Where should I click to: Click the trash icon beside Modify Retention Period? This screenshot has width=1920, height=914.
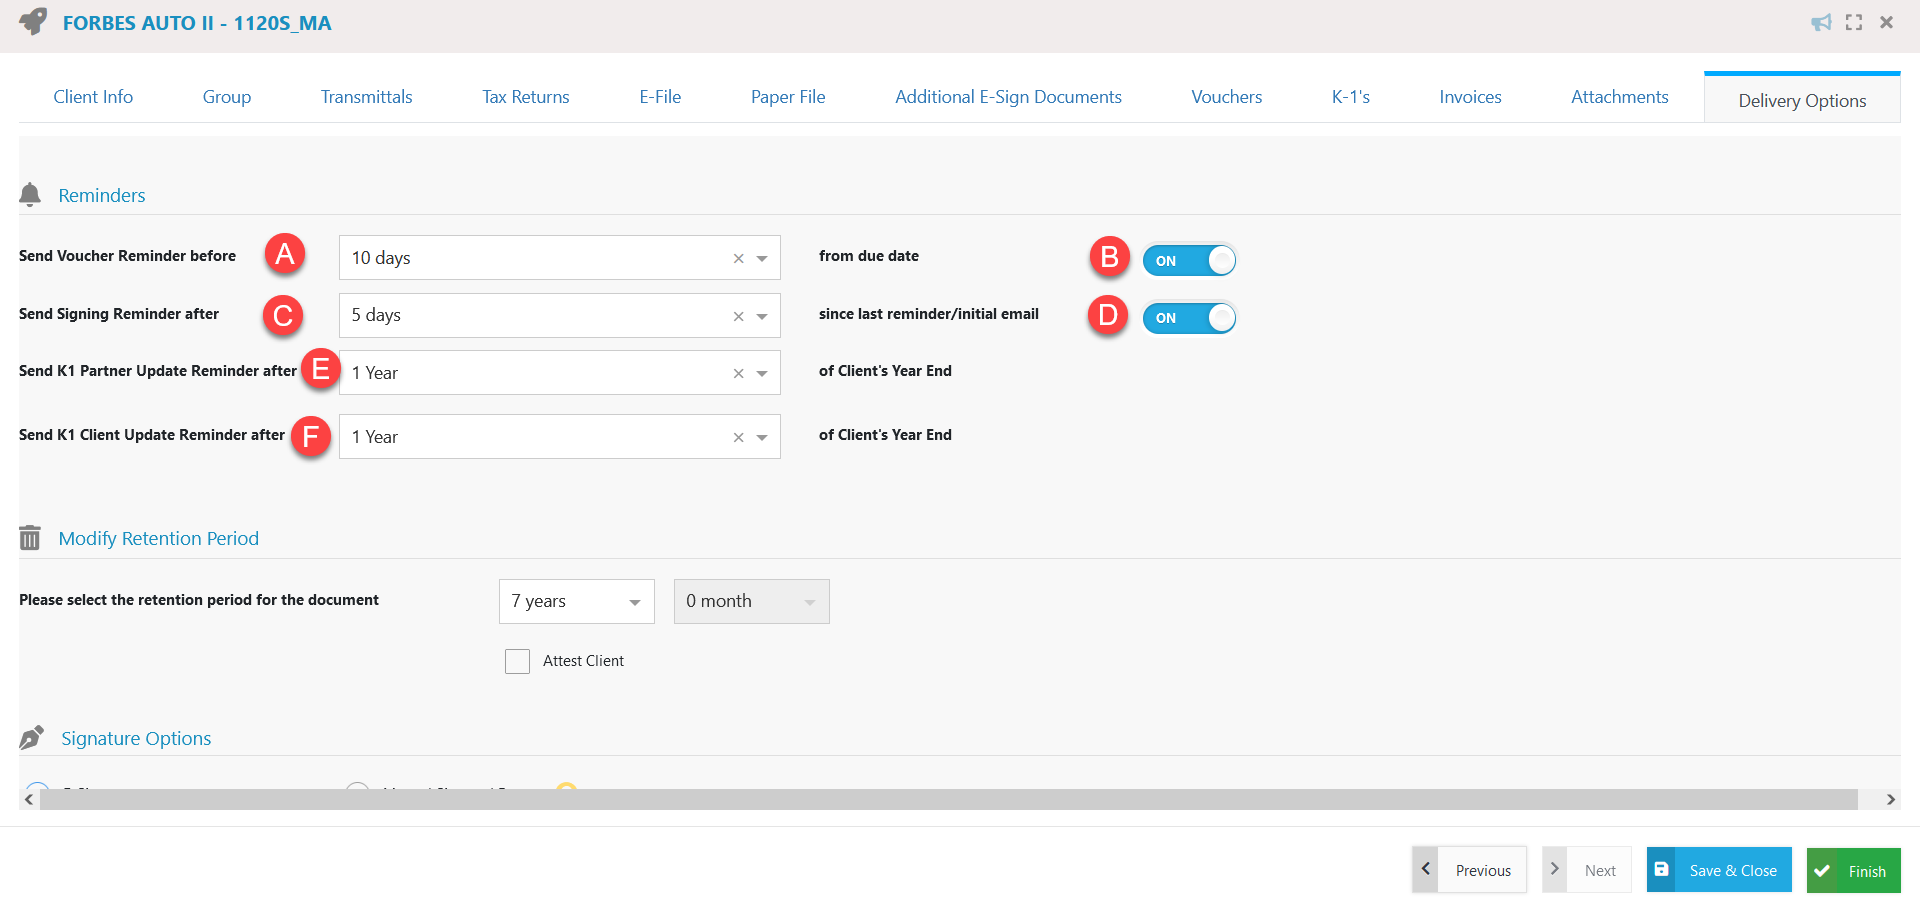coord(30,537)
